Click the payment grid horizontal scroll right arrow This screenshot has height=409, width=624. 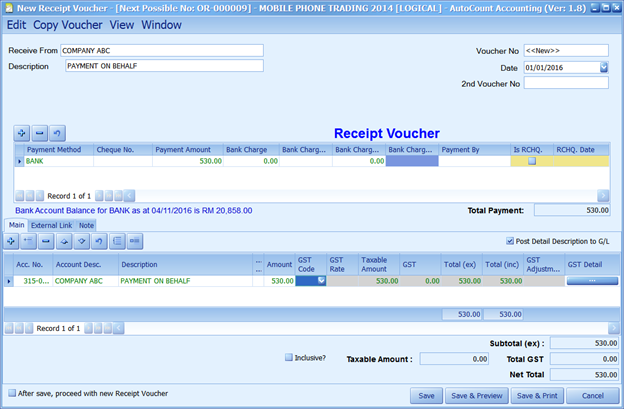[x=603, y=196]
